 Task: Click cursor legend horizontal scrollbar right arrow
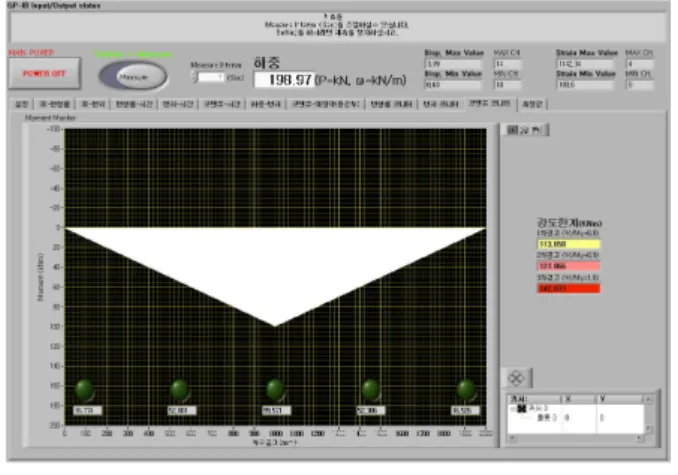(640, 438)
